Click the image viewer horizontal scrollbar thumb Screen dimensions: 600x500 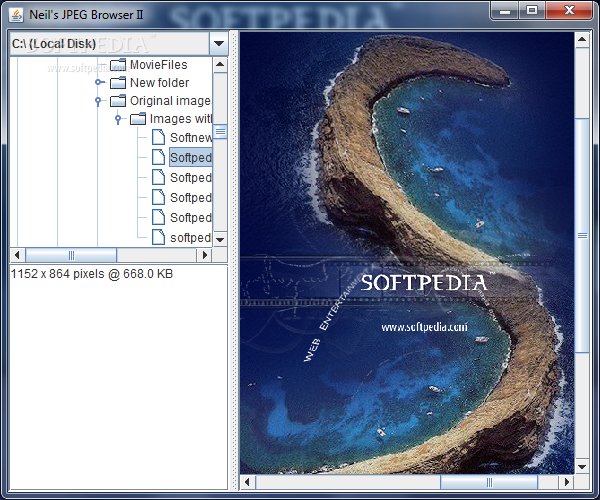489,482
